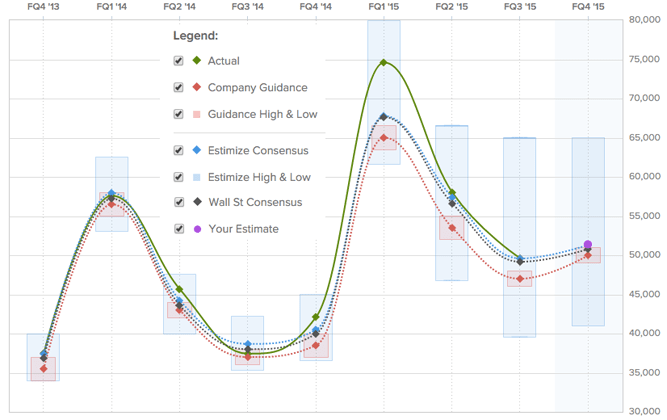The width and height of the screenshot is (667, 420).
Task: Click the red Company Guidance legend diamond
Action: coord(195,88)
